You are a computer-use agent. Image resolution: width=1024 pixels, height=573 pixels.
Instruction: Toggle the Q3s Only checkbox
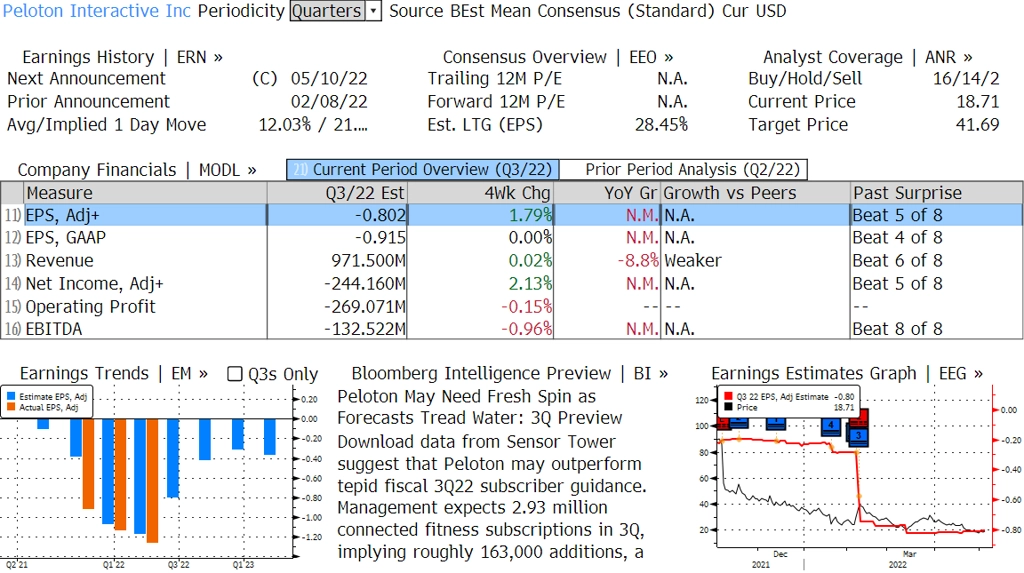[x=234, y=374]
